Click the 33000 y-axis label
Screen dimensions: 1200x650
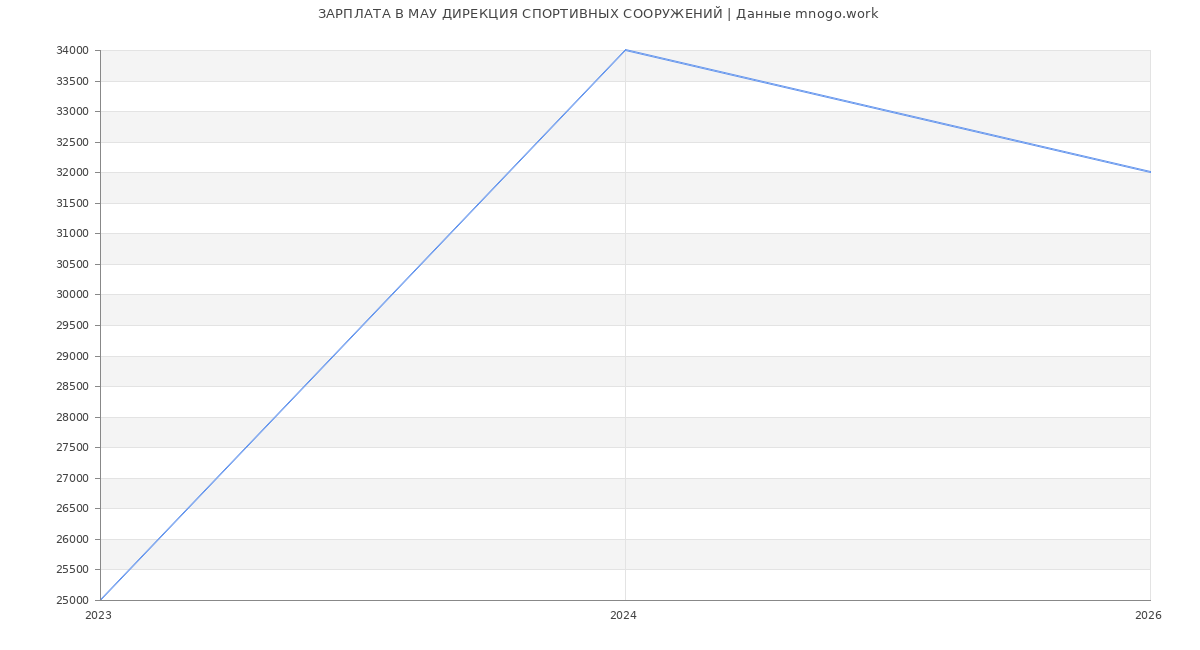click(72, 112)
